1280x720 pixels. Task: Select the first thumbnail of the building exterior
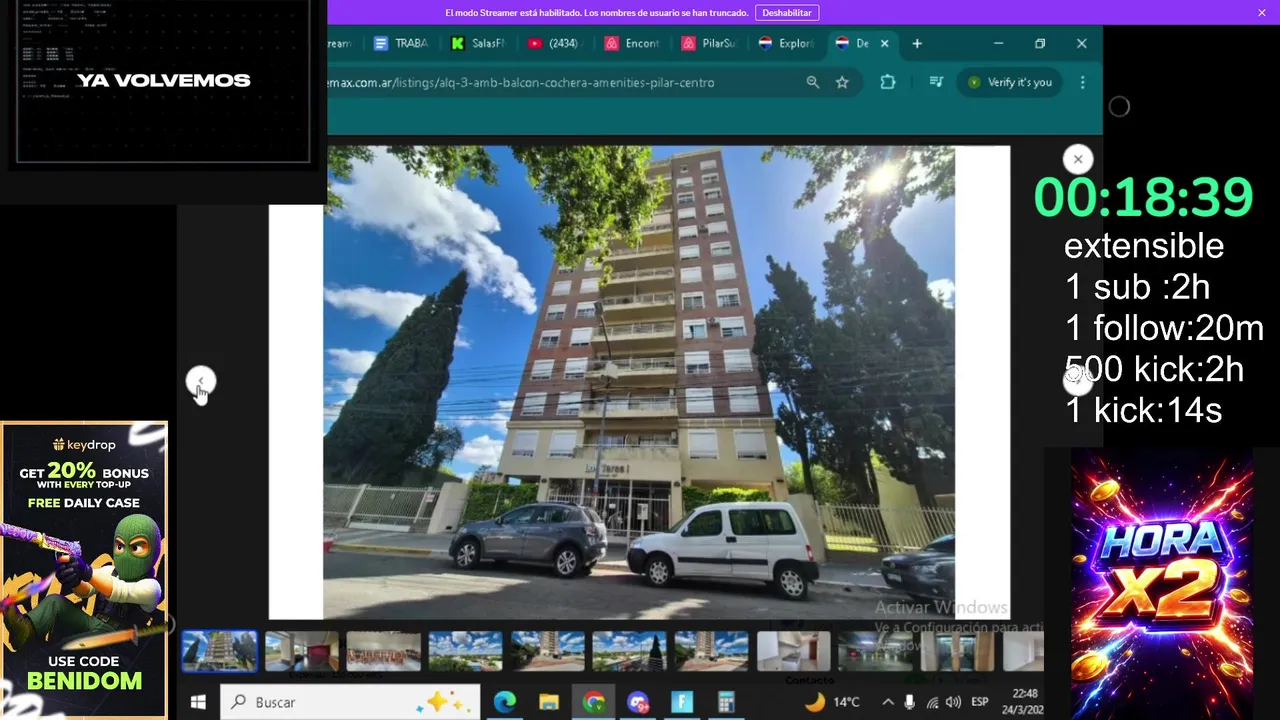click(219, 651)
